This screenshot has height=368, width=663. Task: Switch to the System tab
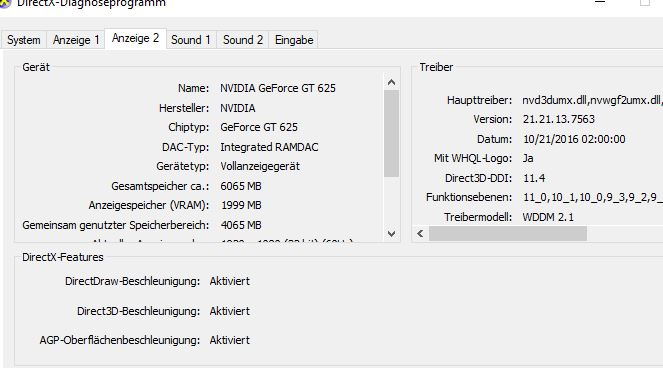click(24, 40)
